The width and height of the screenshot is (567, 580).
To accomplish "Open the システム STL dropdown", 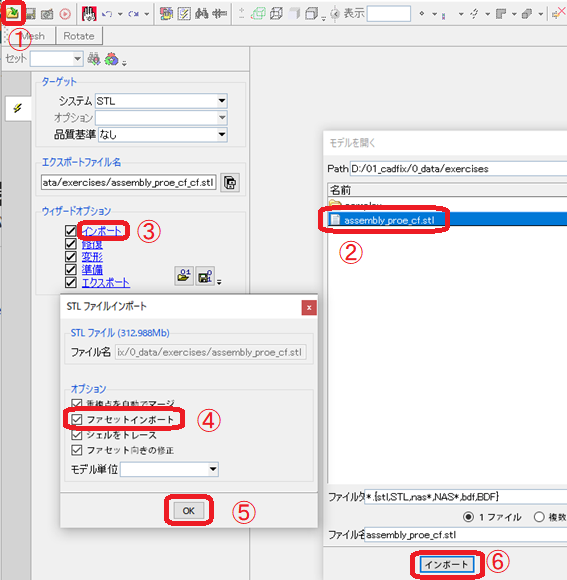I will click(x=161, y=101).
